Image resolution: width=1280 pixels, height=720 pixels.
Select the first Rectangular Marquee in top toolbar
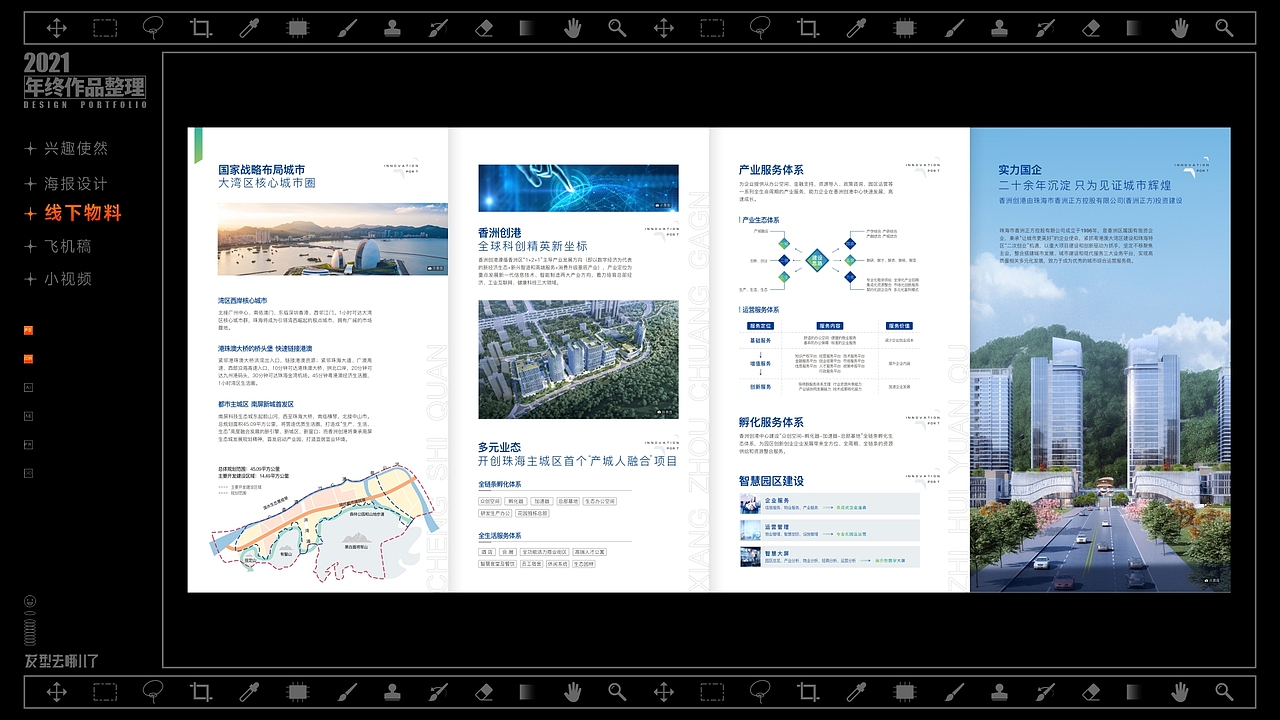pos(105,28)
